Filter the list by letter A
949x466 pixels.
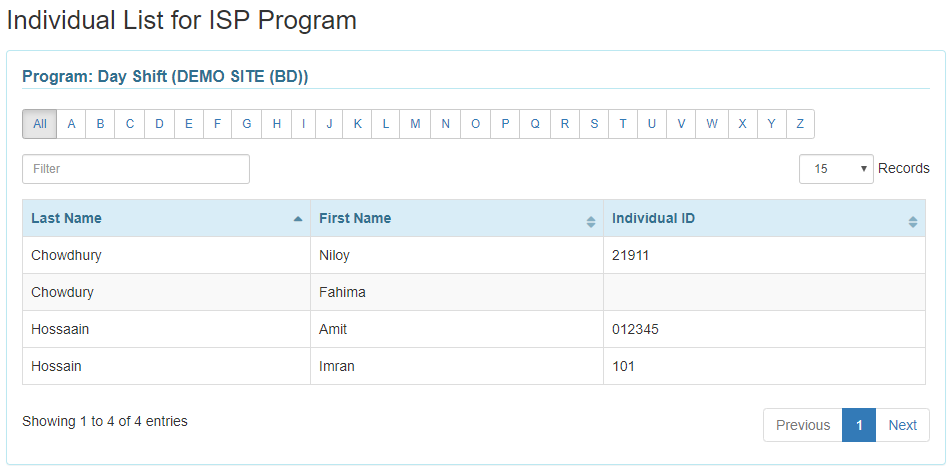click(71, 124)
